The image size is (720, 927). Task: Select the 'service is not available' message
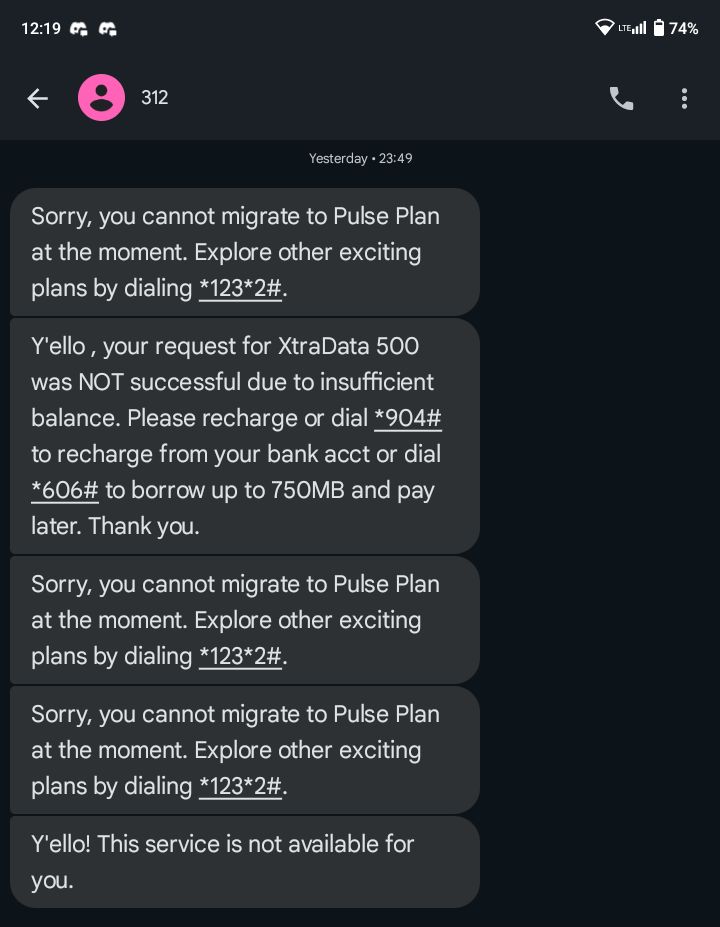point(245,862)
